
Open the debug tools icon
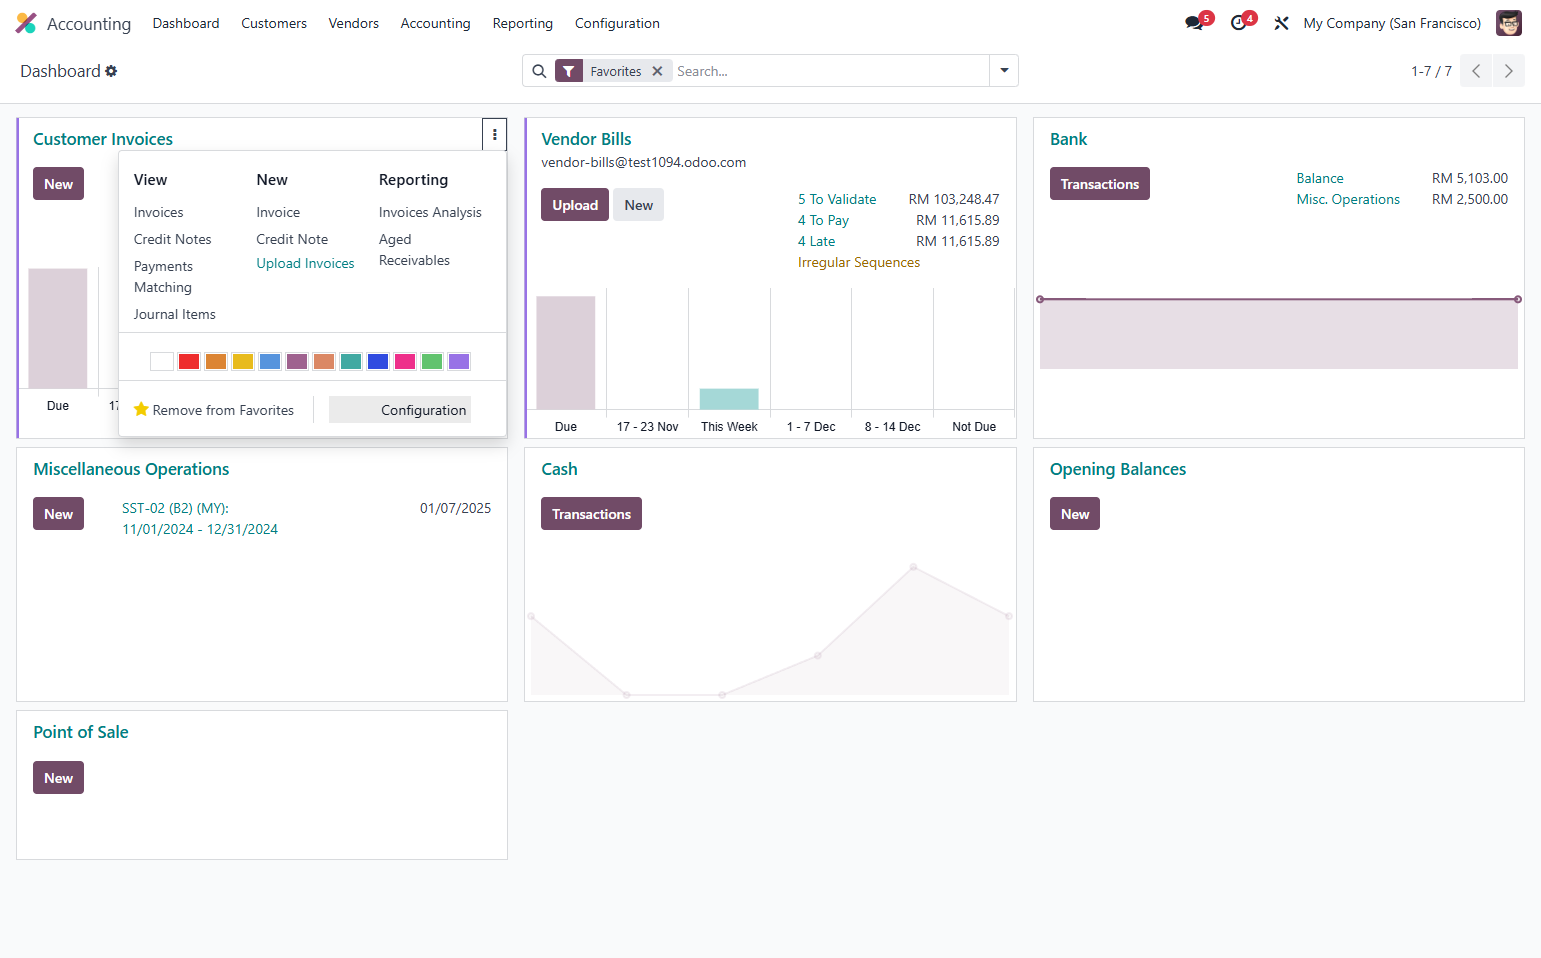[1281, 23]
